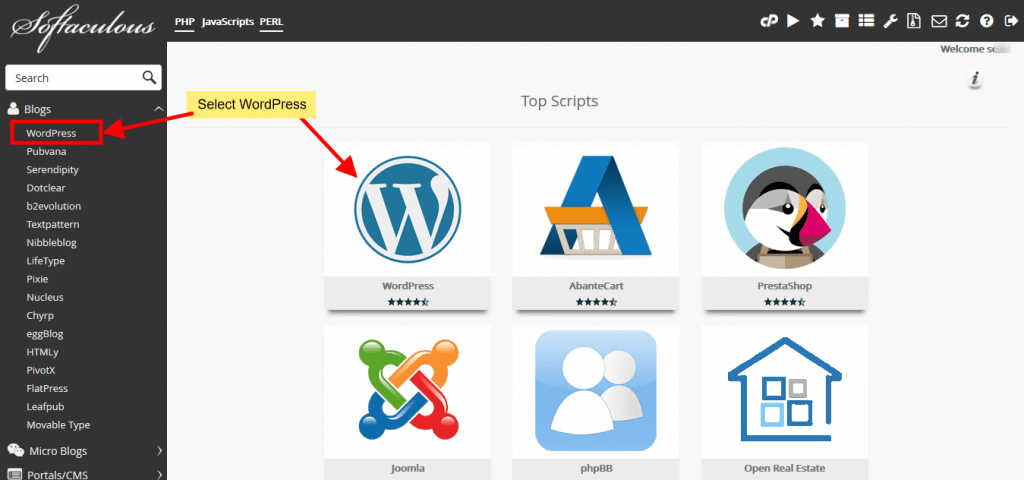Select WordPress in the Blogs list
Screen dimensions: 1024x480
click(51, 133)
